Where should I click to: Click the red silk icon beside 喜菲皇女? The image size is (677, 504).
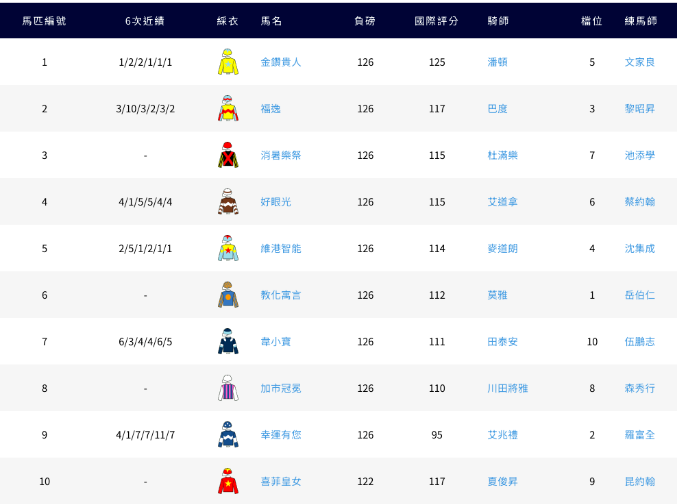228,481
